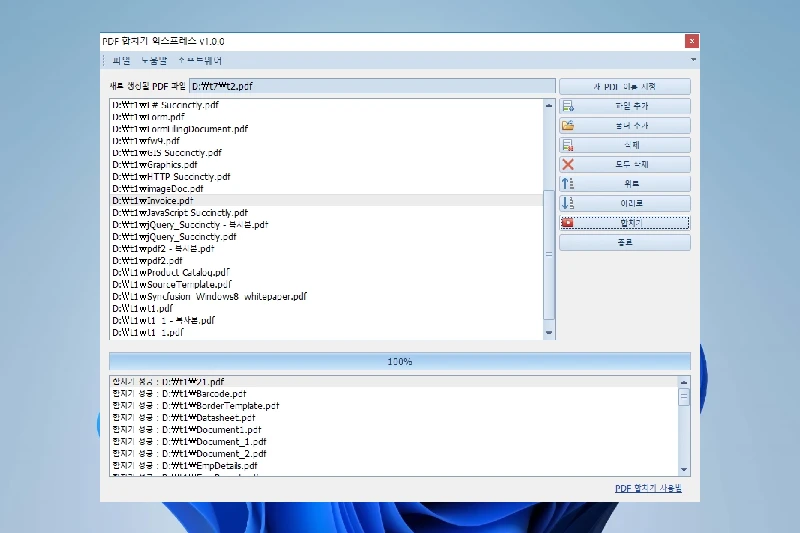Select log entry BorderTemplate.pdf

click(394, 405)
